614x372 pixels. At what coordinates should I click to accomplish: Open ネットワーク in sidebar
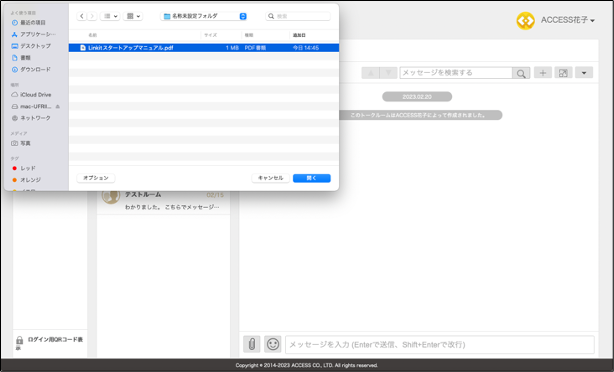tap(31, 118)
